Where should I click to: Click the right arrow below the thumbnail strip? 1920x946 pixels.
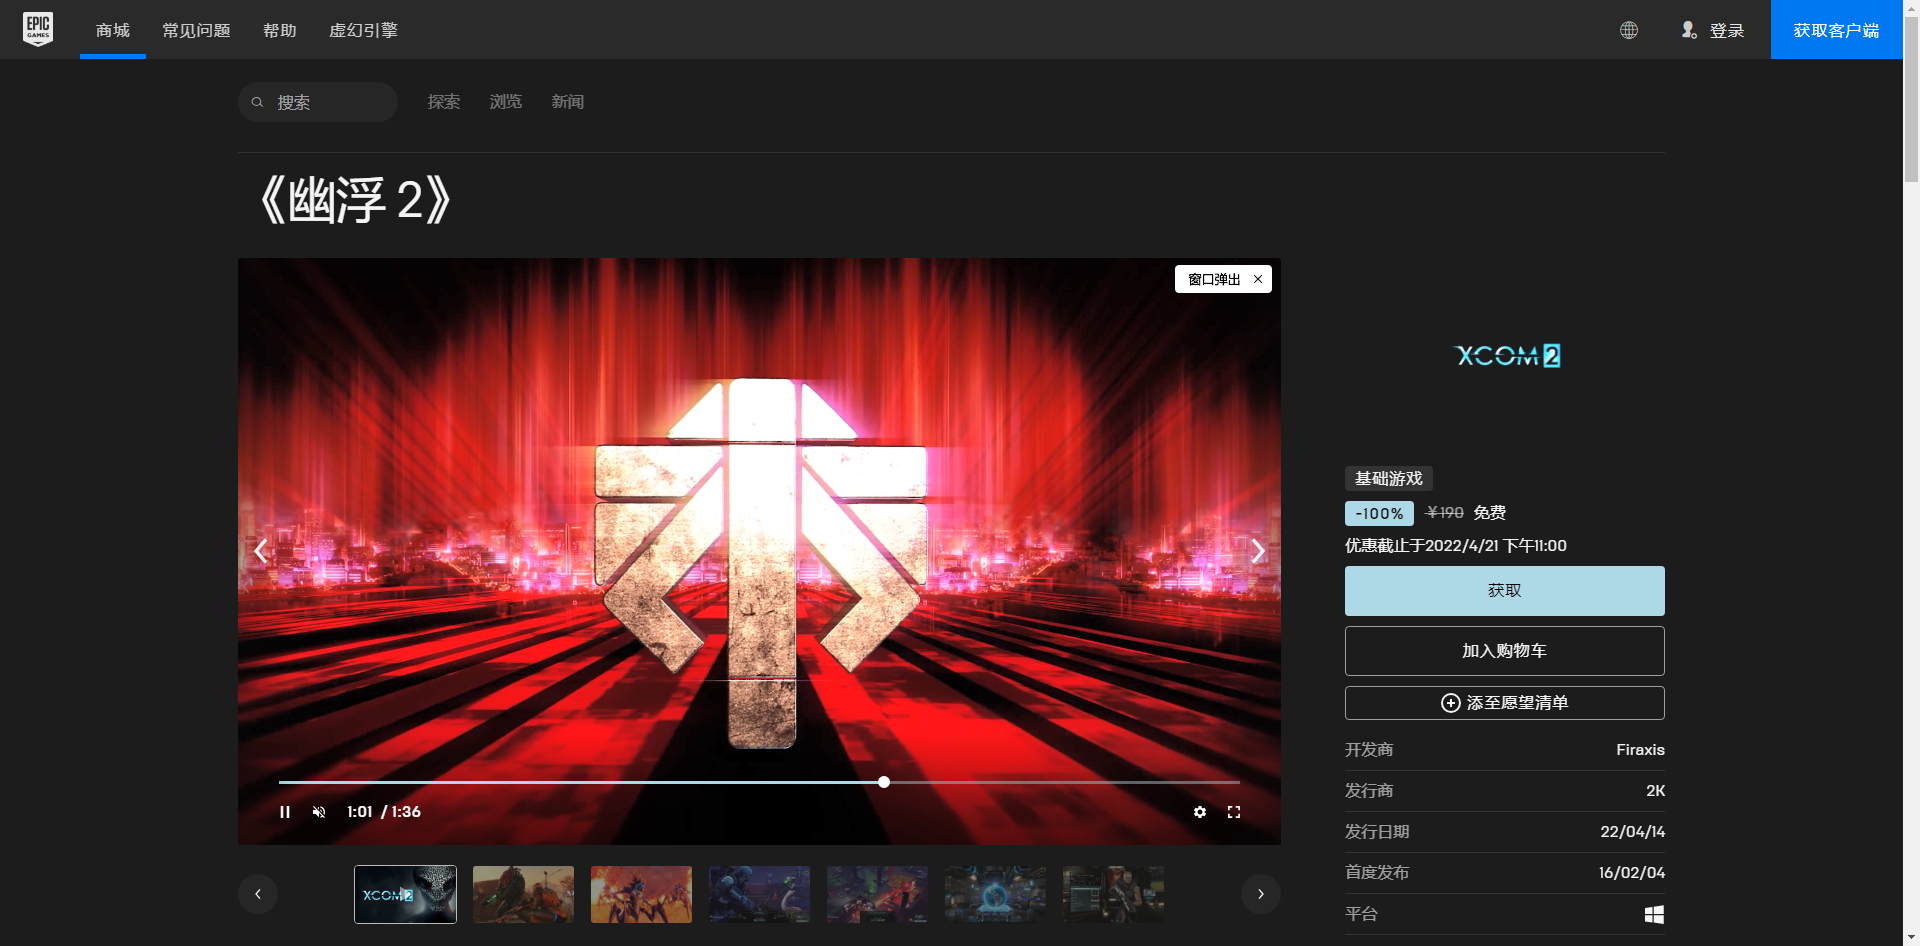1261,893
